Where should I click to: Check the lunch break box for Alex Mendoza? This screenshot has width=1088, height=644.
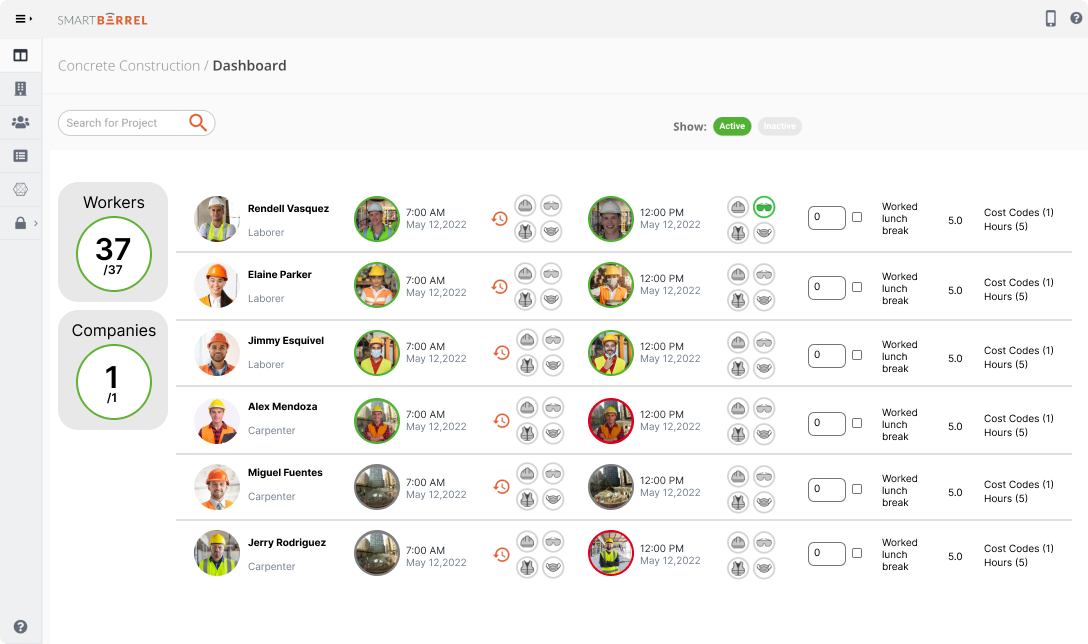(857, 423)
